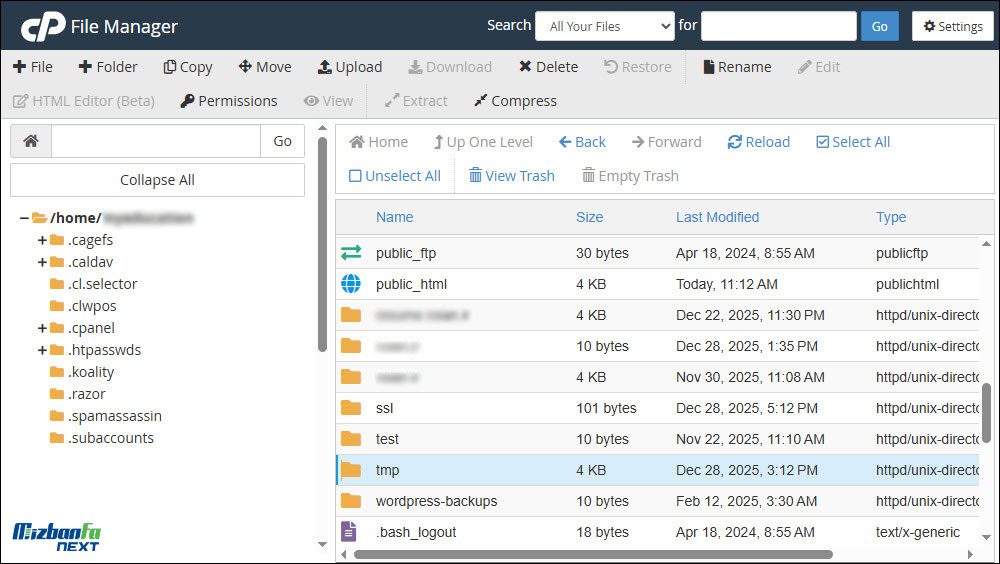Sort files by the Size column header
The height and width of the screenshot is (564, 1000).
click(x=589, y=217)
